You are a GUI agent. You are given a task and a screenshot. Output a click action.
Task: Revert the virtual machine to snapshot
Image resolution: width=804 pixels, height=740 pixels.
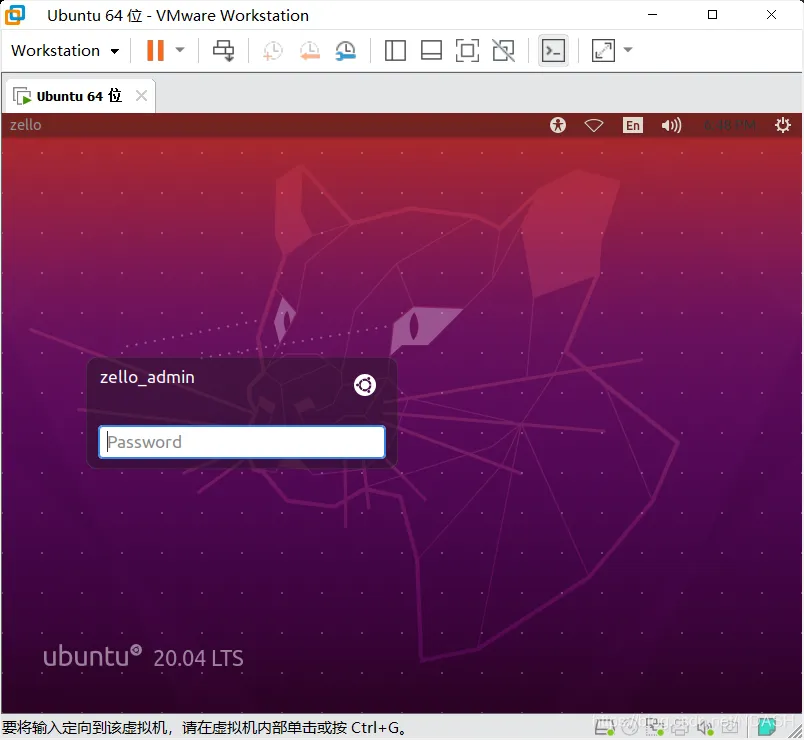tap(310, 50)
